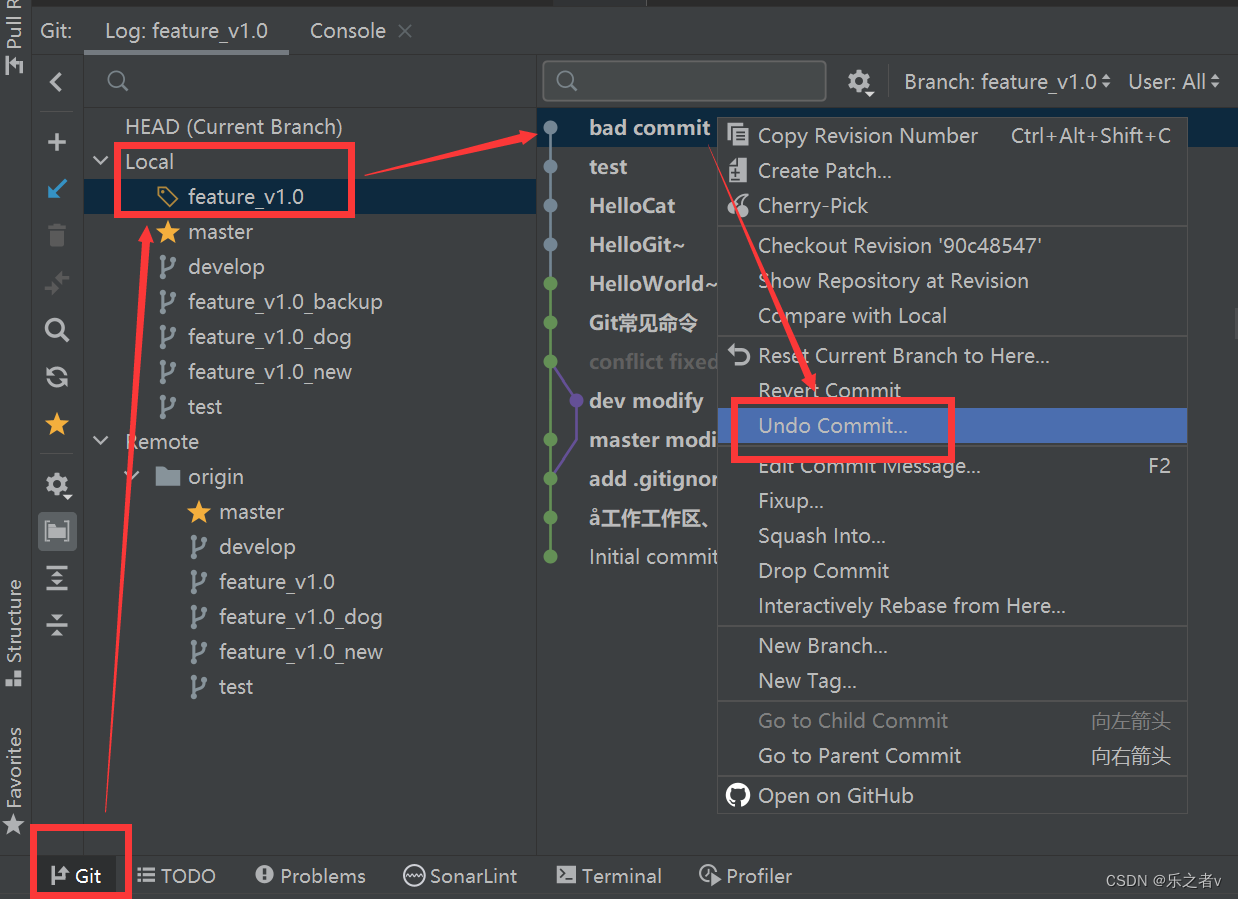The width and height of the screenshot is (1238, 899).
Task: Collapse the origin folder node
Action: (132, 477)
